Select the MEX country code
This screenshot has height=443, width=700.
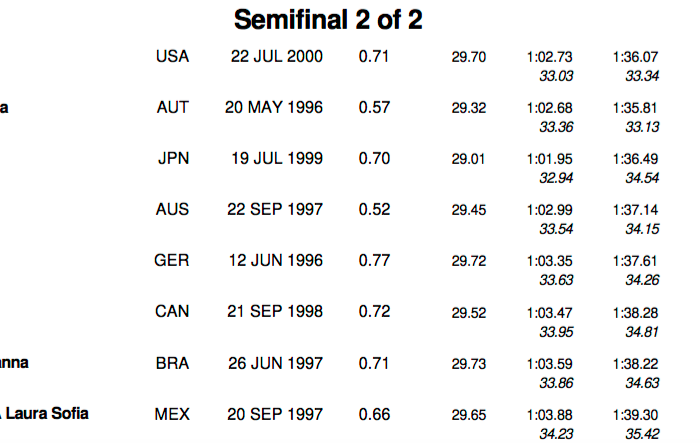[x=172, y=413]
